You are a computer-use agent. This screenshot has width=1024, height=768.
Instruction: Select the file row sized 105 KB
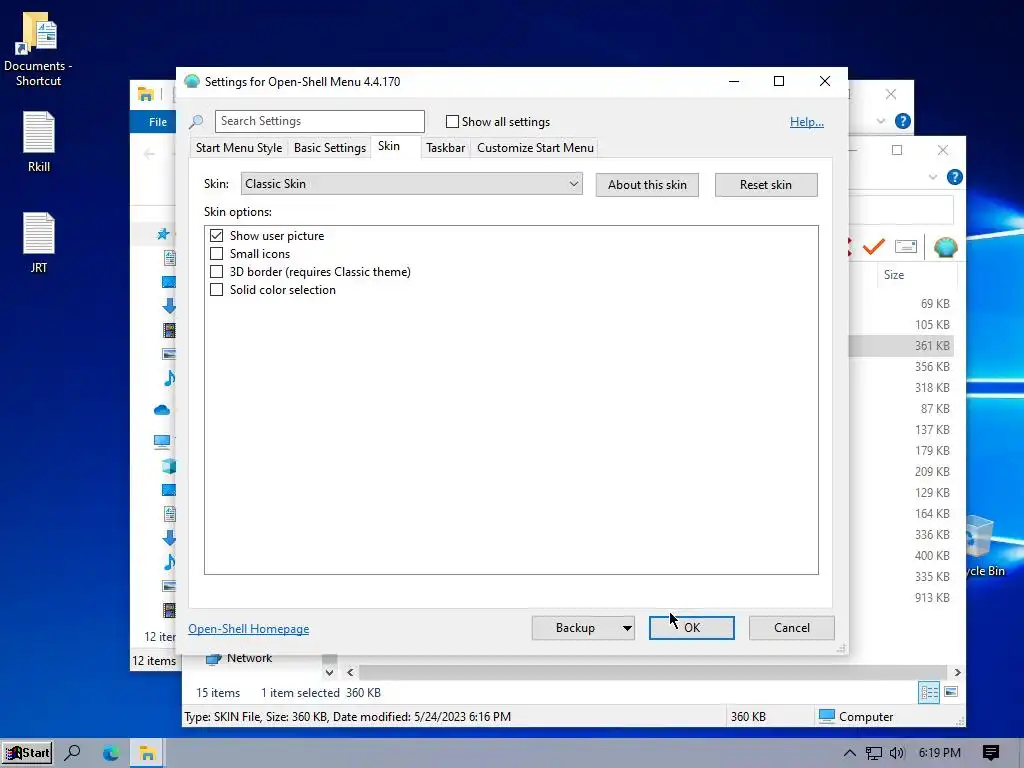point(902,325)
